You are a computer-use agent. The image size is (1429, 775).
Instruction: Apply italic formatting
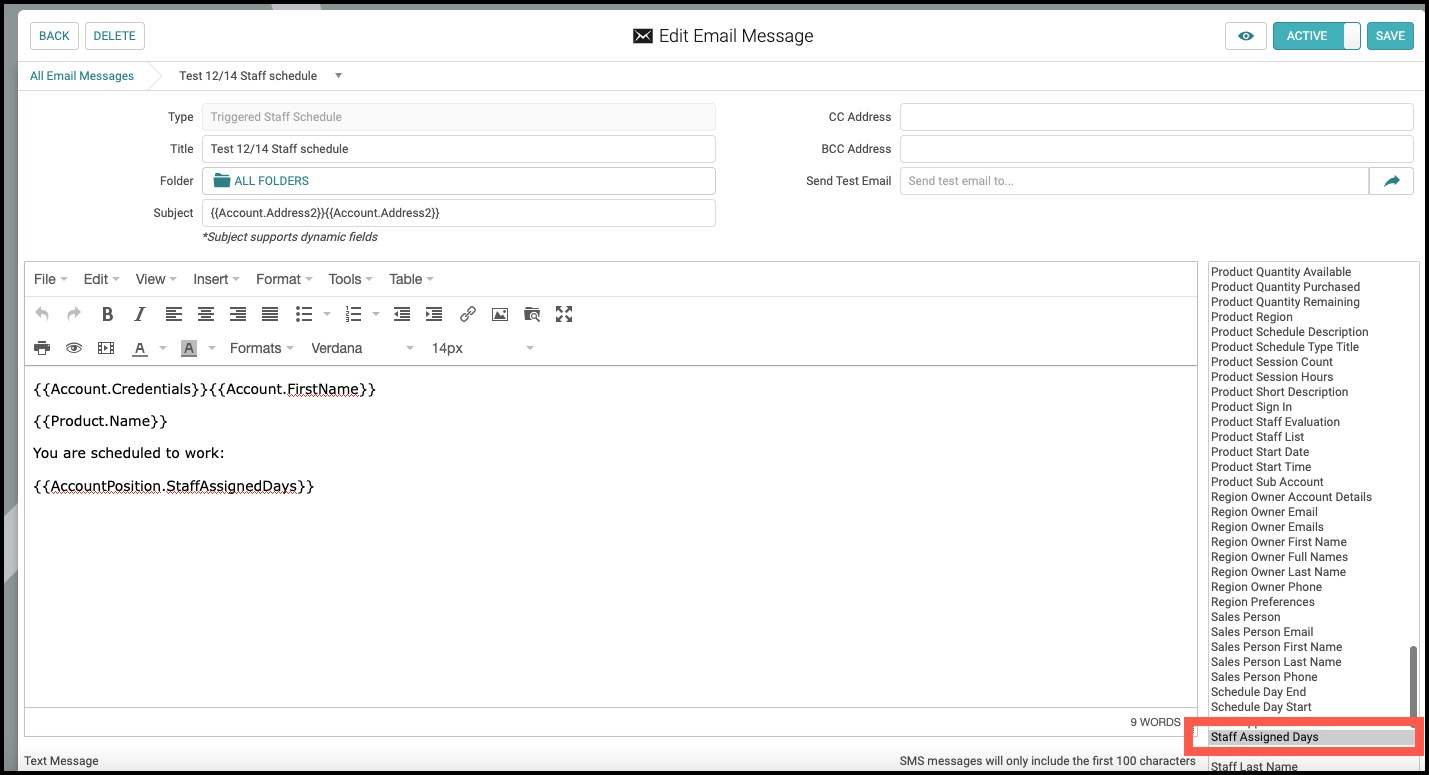coord(140,314)
